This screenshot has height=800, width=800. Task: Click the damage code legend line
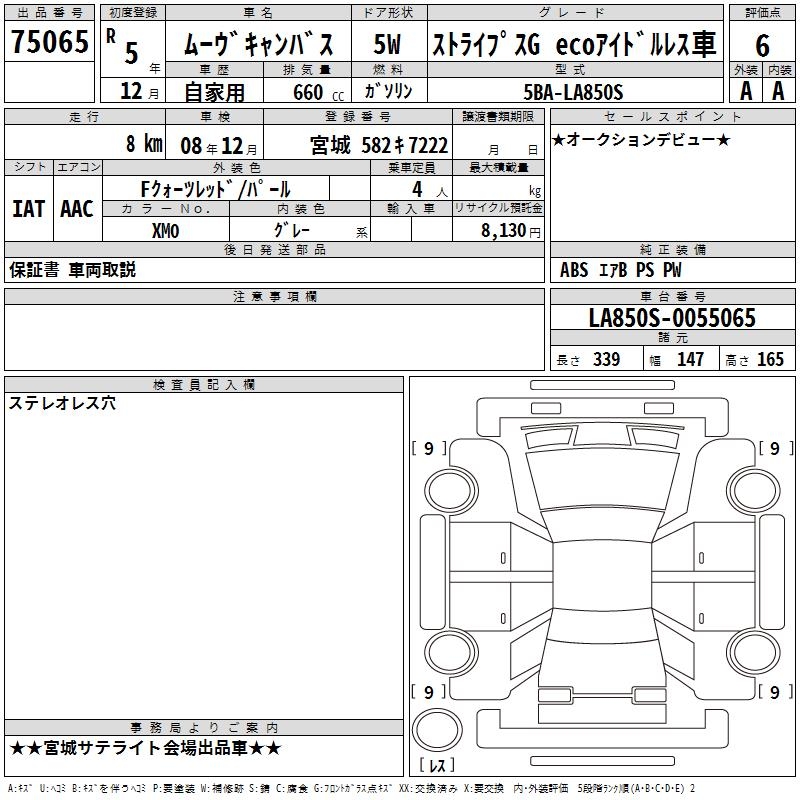[x=352, y=788]
